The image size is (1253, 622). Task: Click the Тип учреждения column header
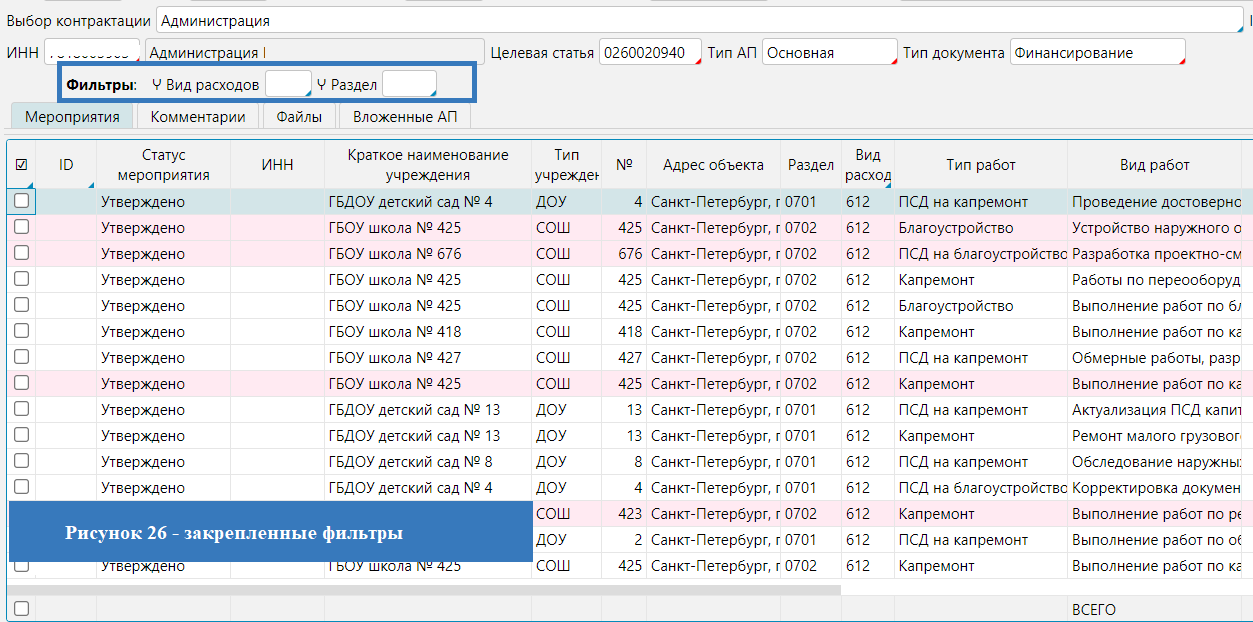(x=566, y=164)
